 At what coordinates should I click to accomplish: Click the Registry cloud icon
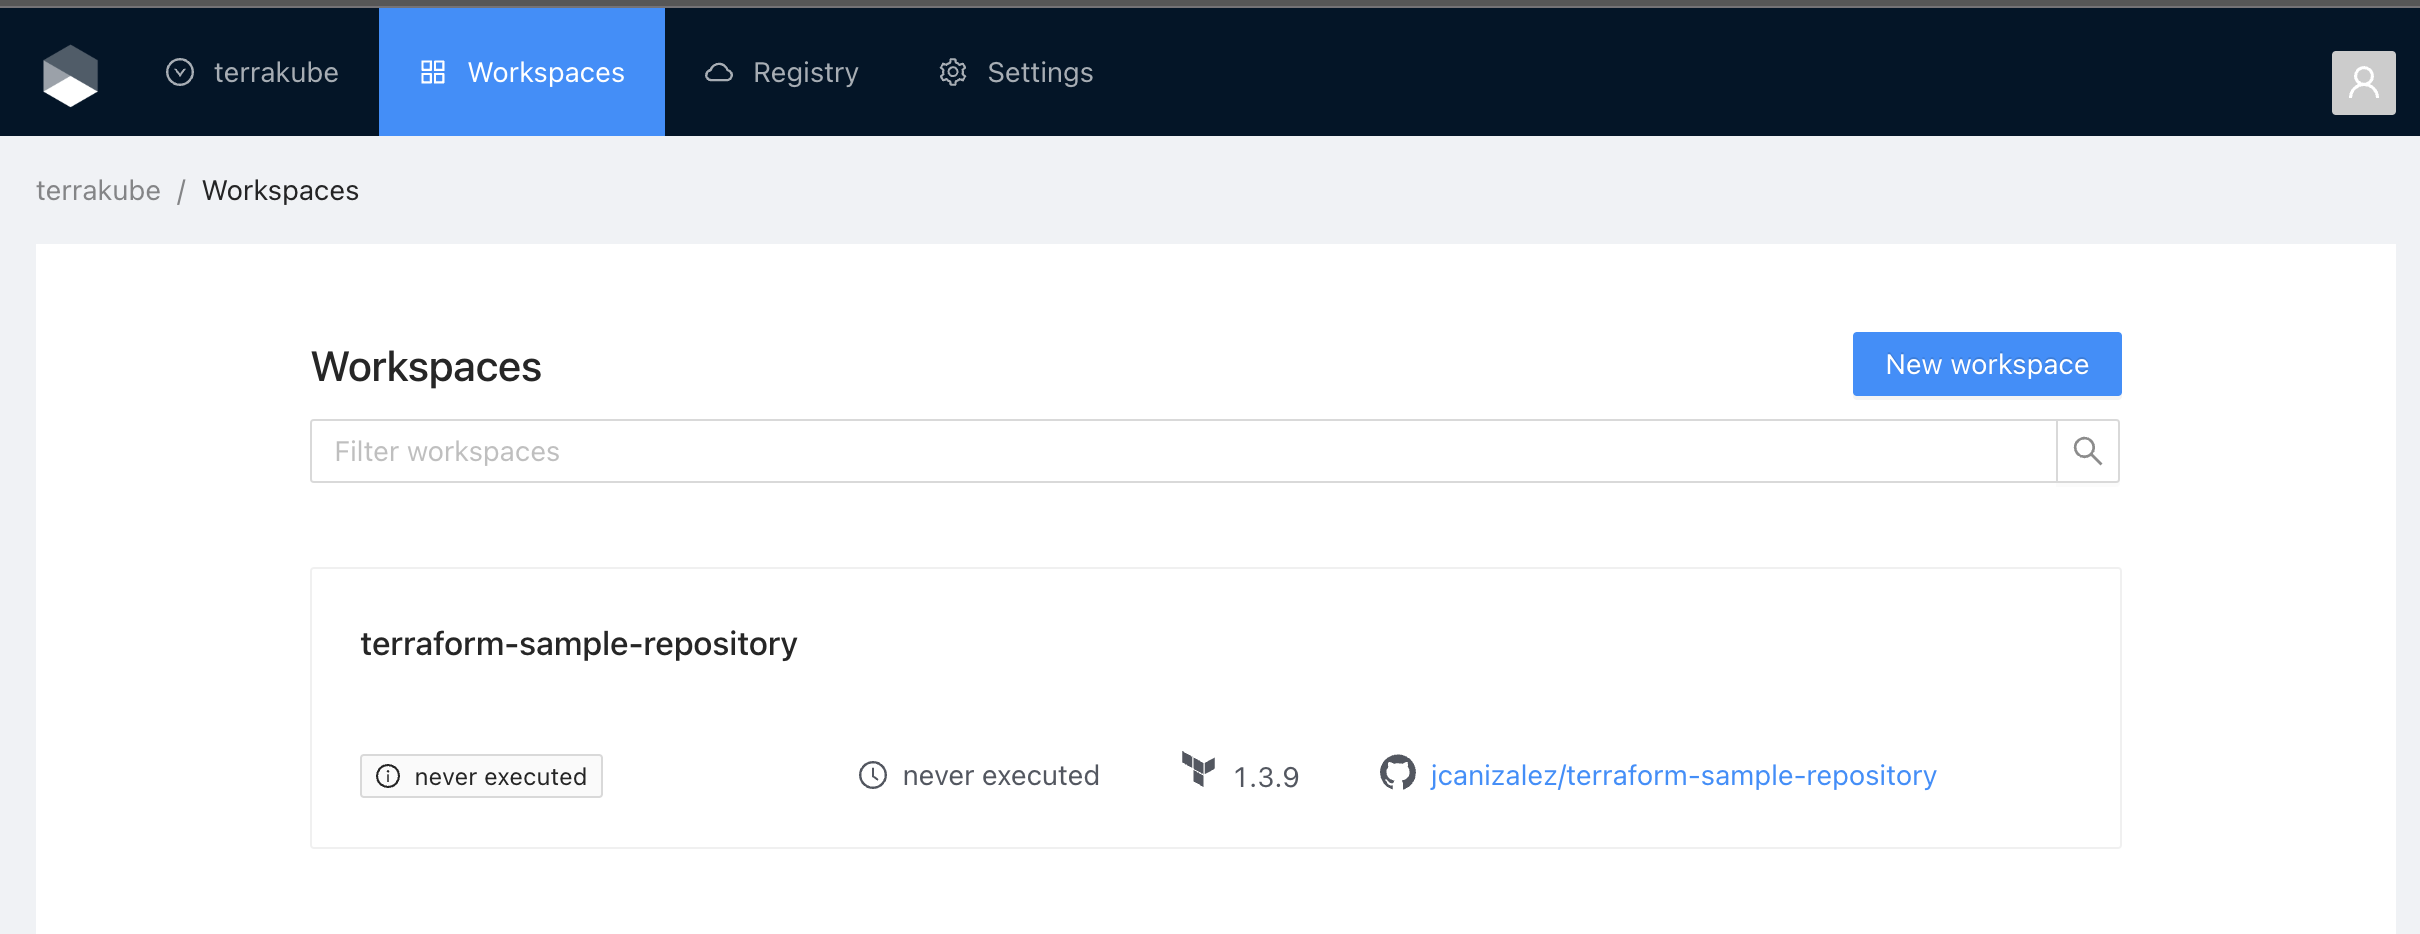[719, 73]
